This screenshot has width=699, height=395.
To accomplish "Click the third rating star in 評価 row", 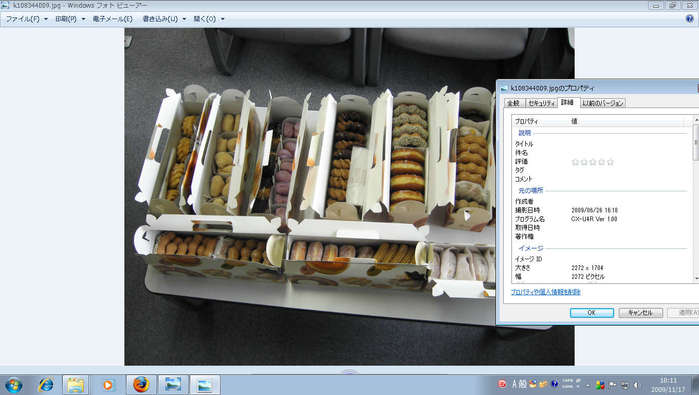I will pos(593,162).
